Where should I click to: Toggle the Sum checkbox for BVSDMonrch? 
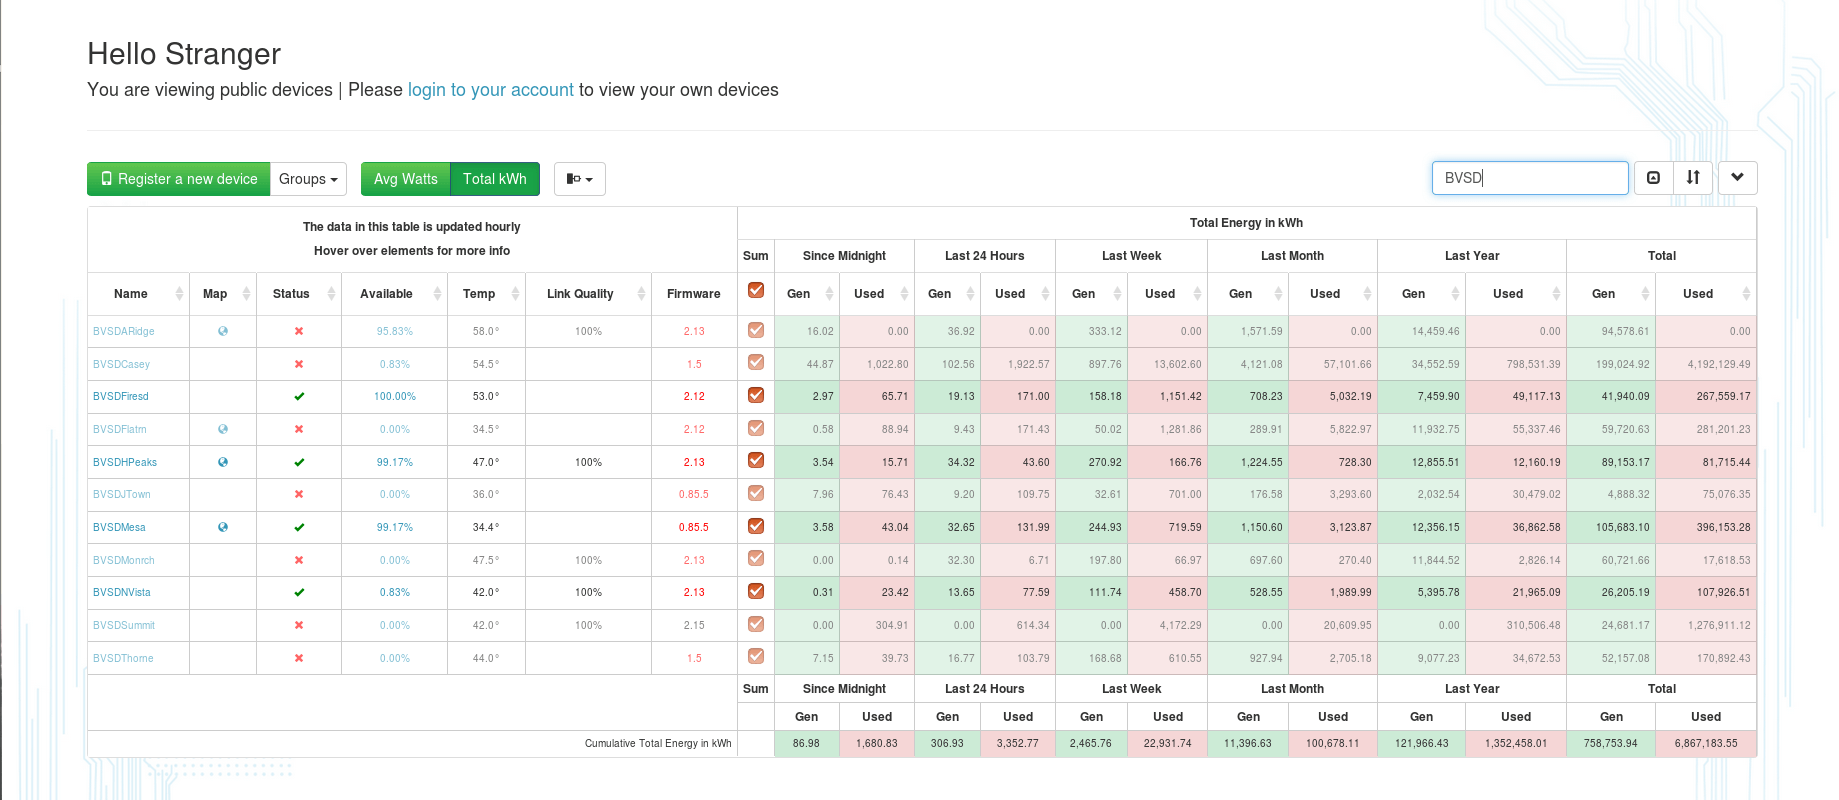point(756,558)
